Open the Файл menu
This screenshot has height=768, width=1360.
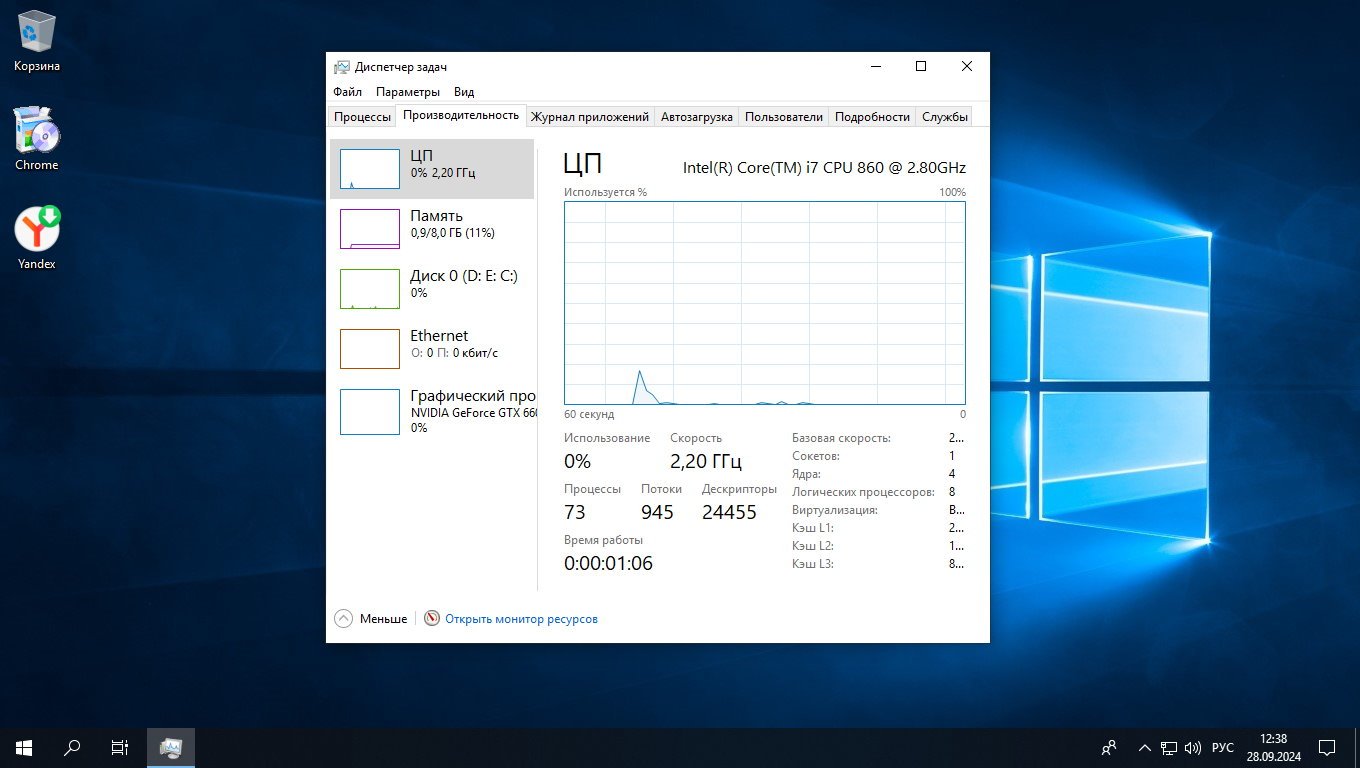(x=347, y=92)
